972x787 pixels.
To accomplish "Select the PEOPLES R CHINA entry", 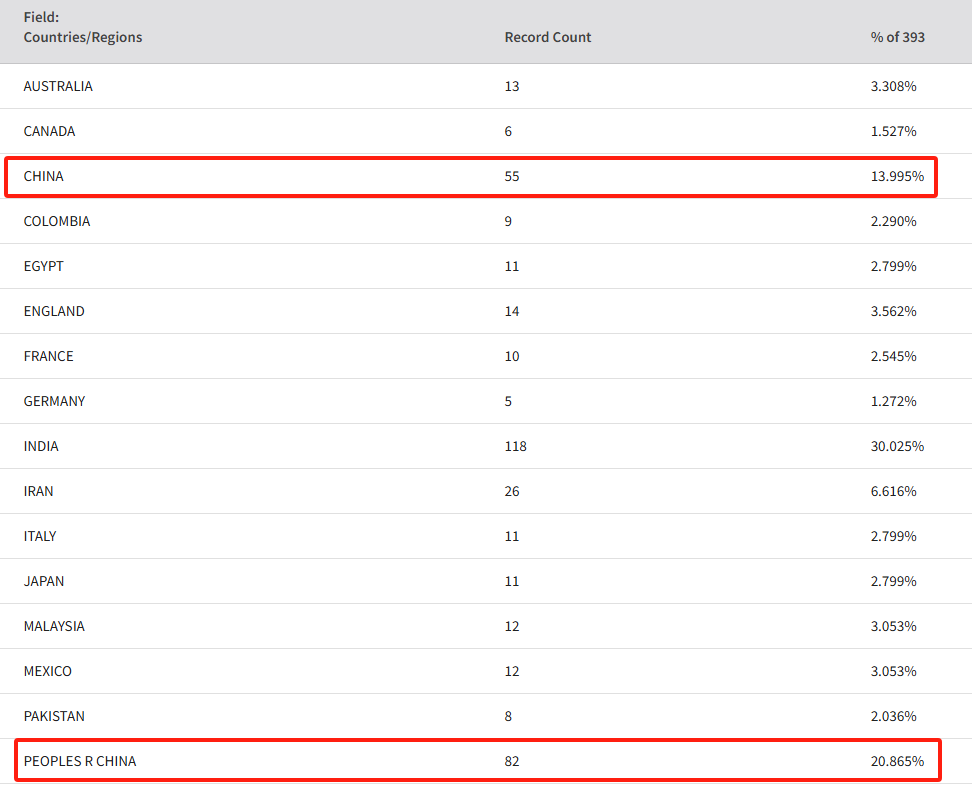I will (80, 761).
